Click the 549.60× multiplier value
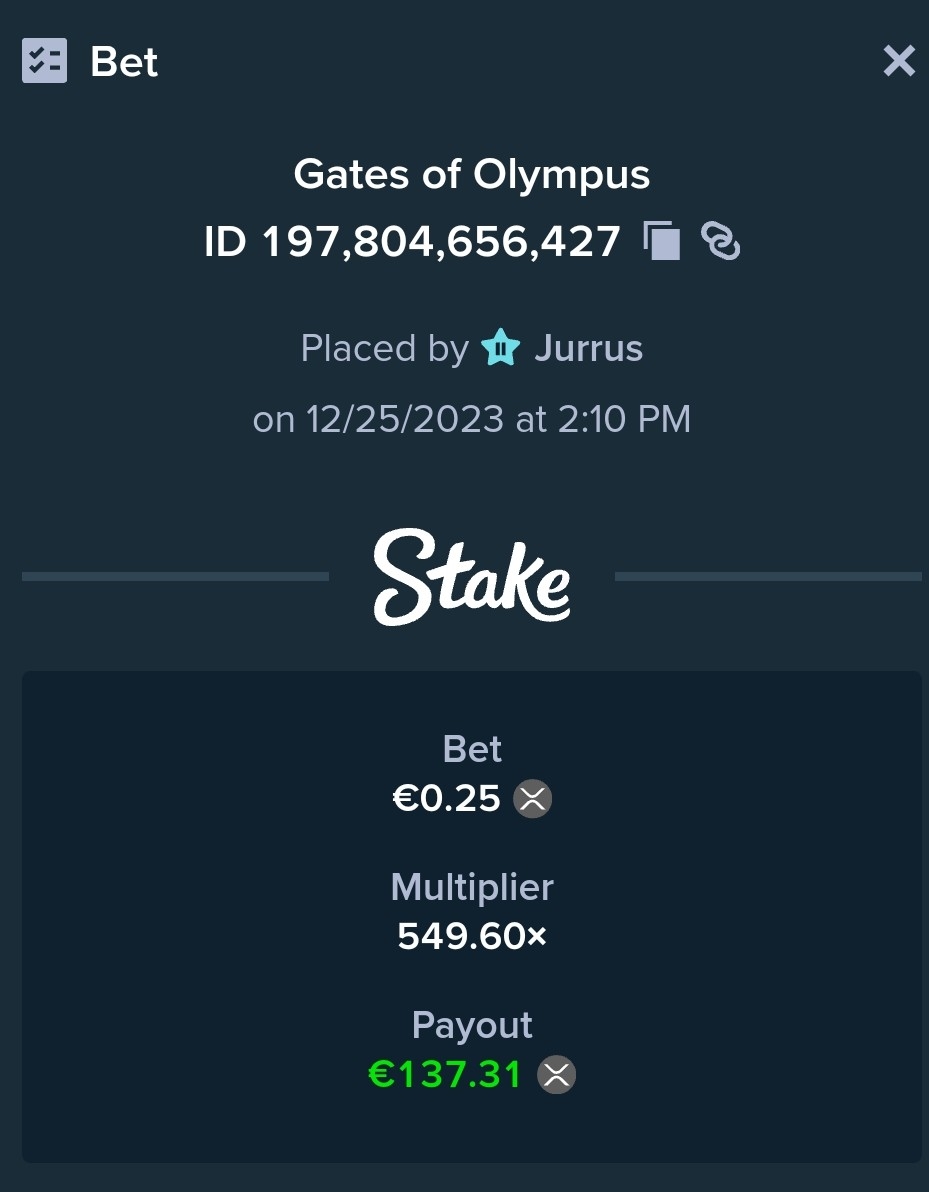929x1192 pixels. (x=471, y=937)
